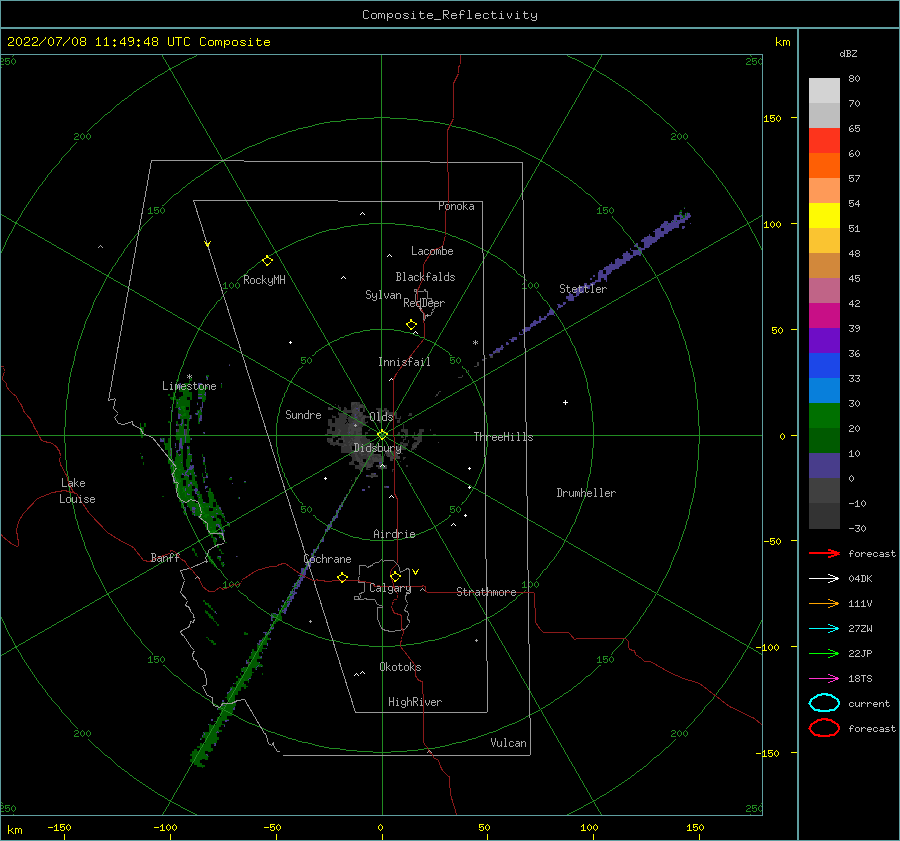Click the HighRiver label

415,703
